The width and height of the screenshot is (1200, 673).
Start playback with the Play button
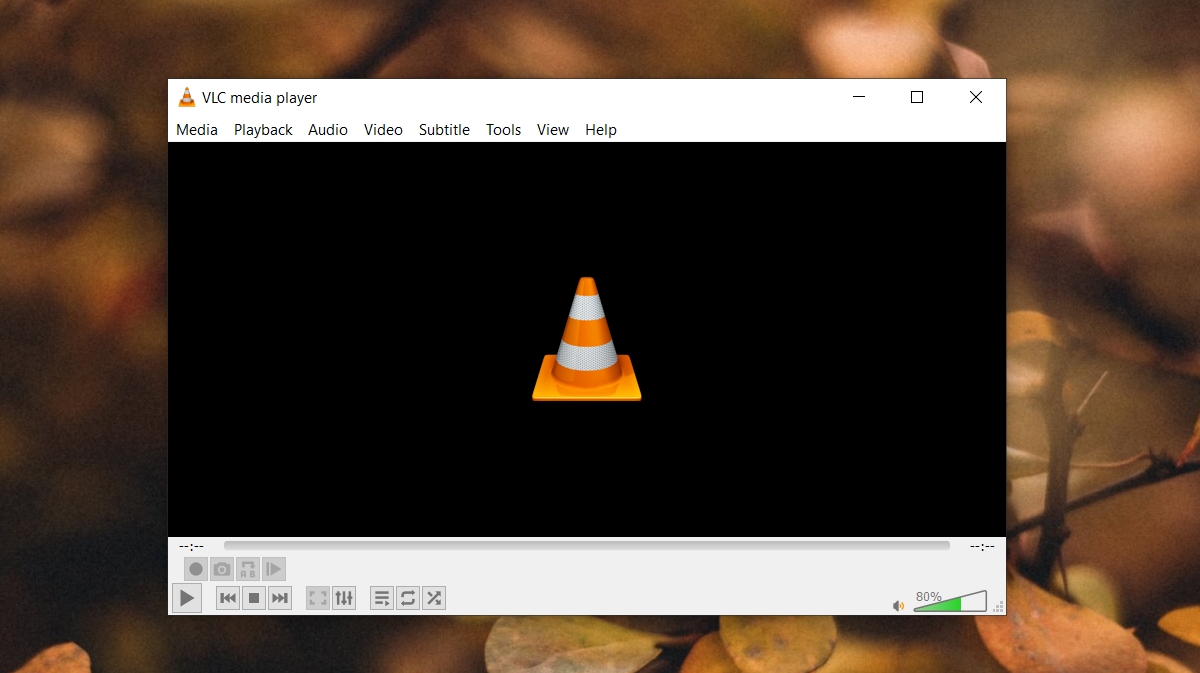coord(187,598)
